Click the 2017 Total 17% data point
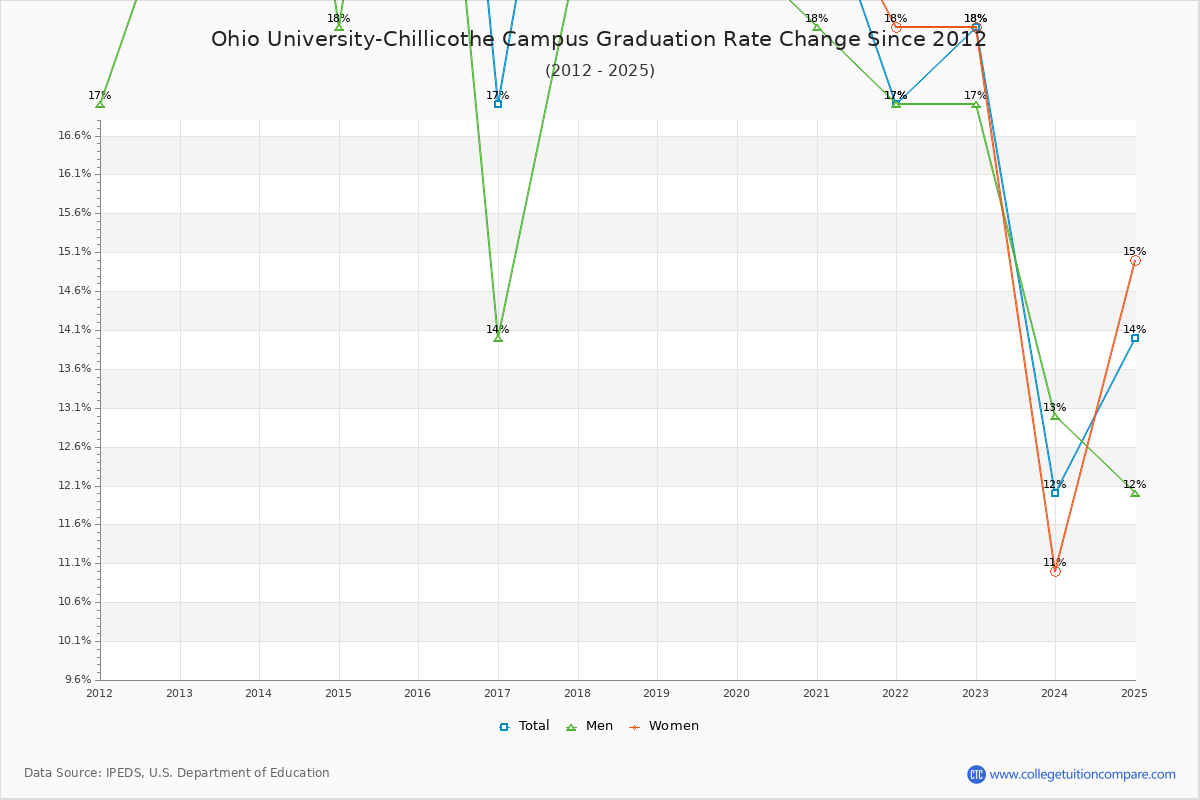Screen dimensions: 1200x800 click(x=498, y=104)
